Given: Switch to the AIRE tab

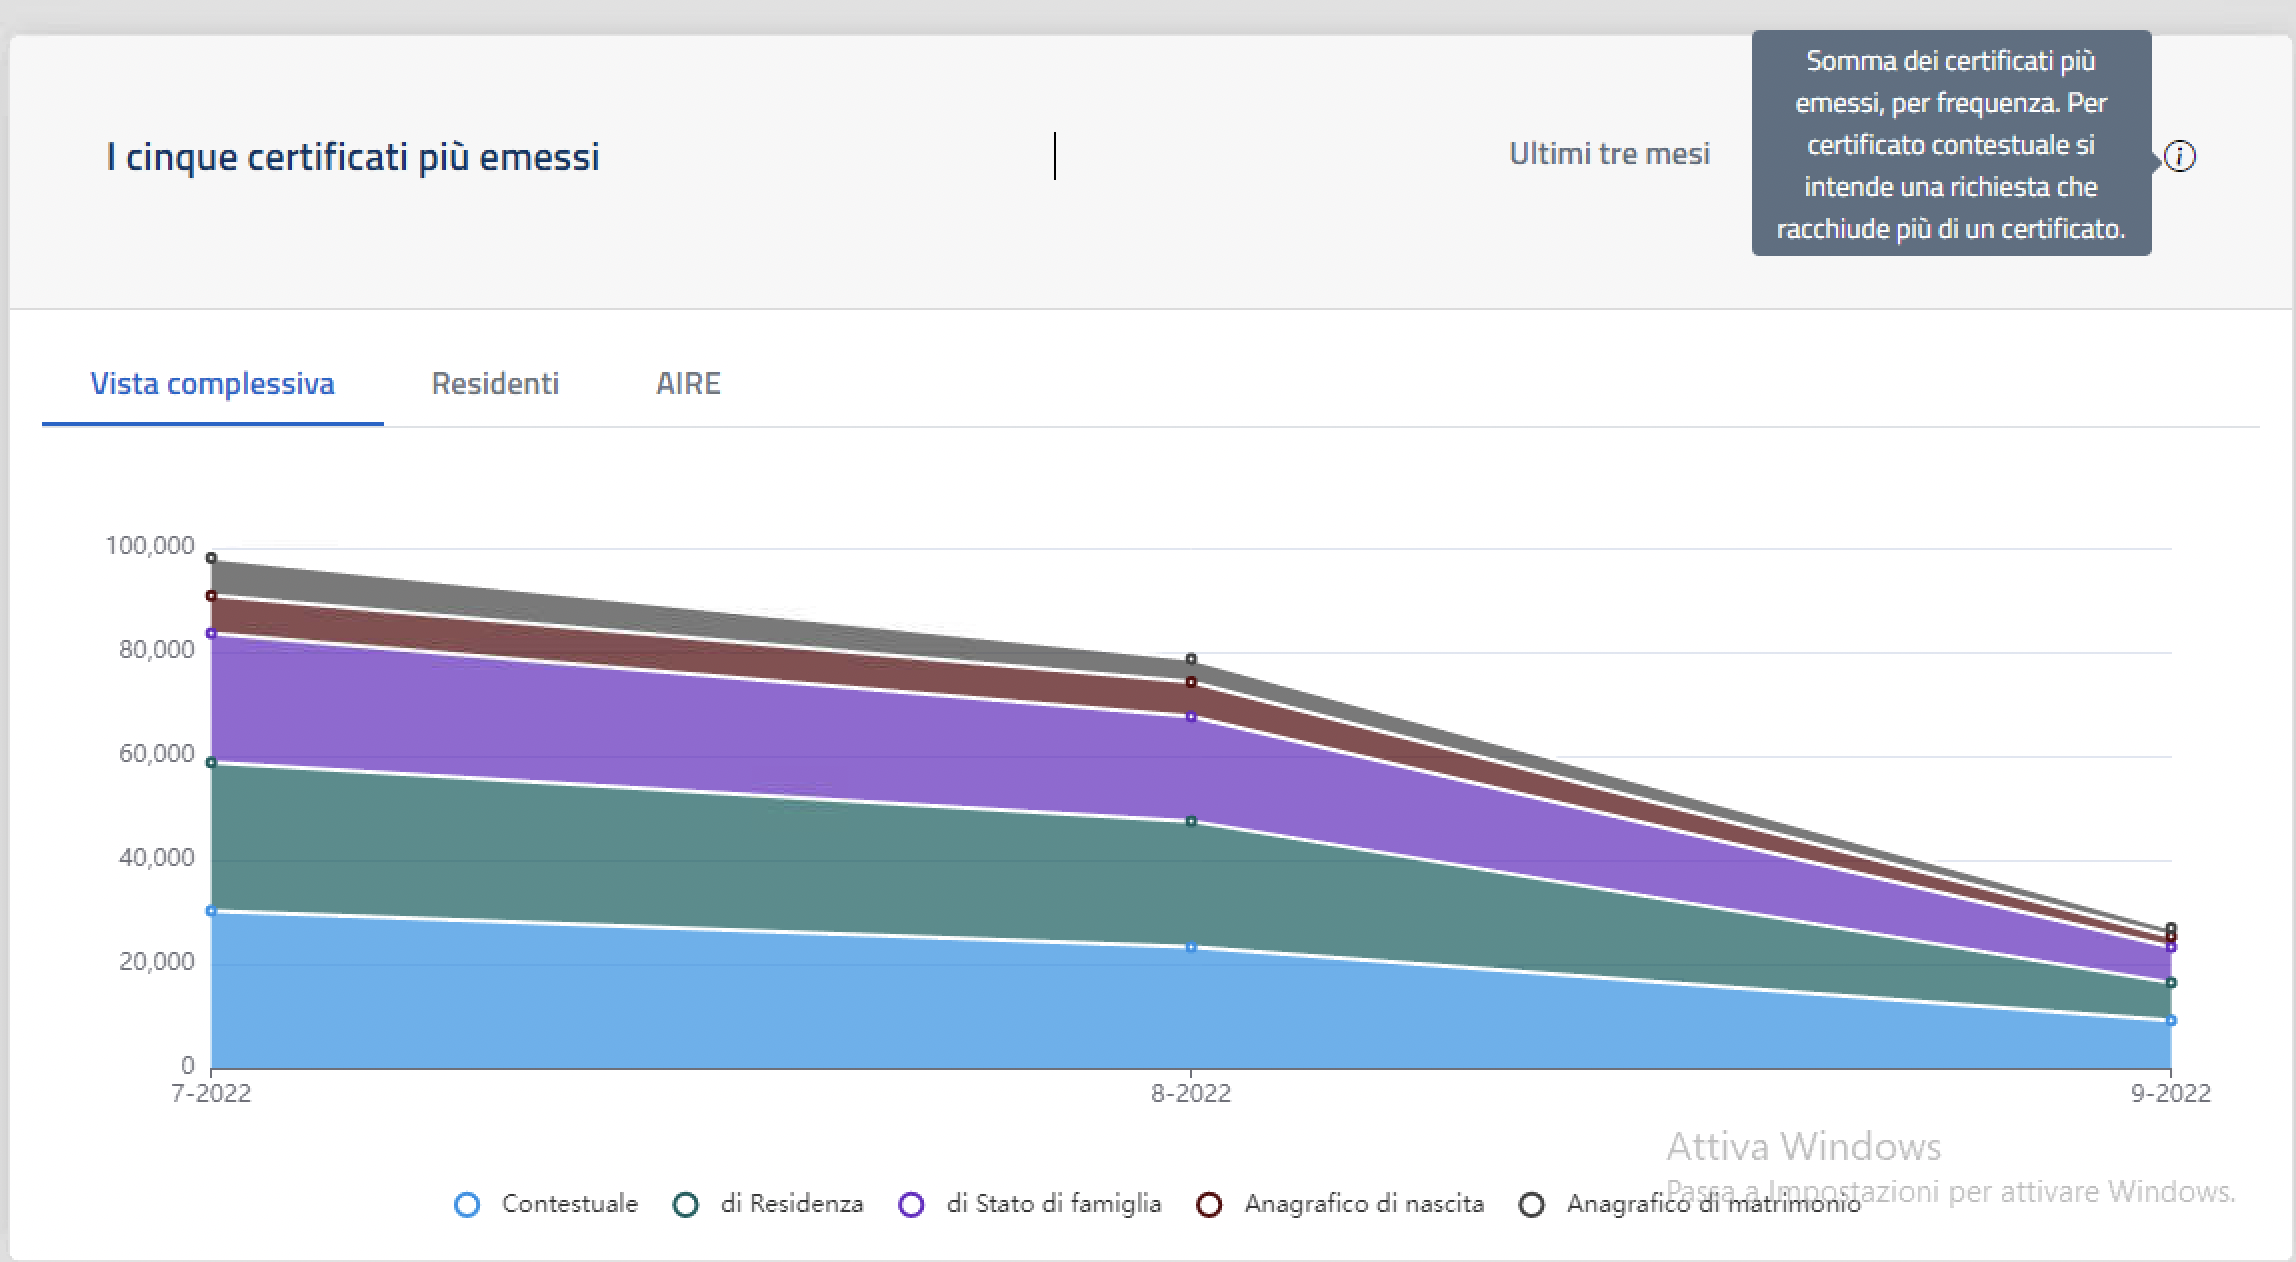Looking at the screenshot, I should point(688,384).
